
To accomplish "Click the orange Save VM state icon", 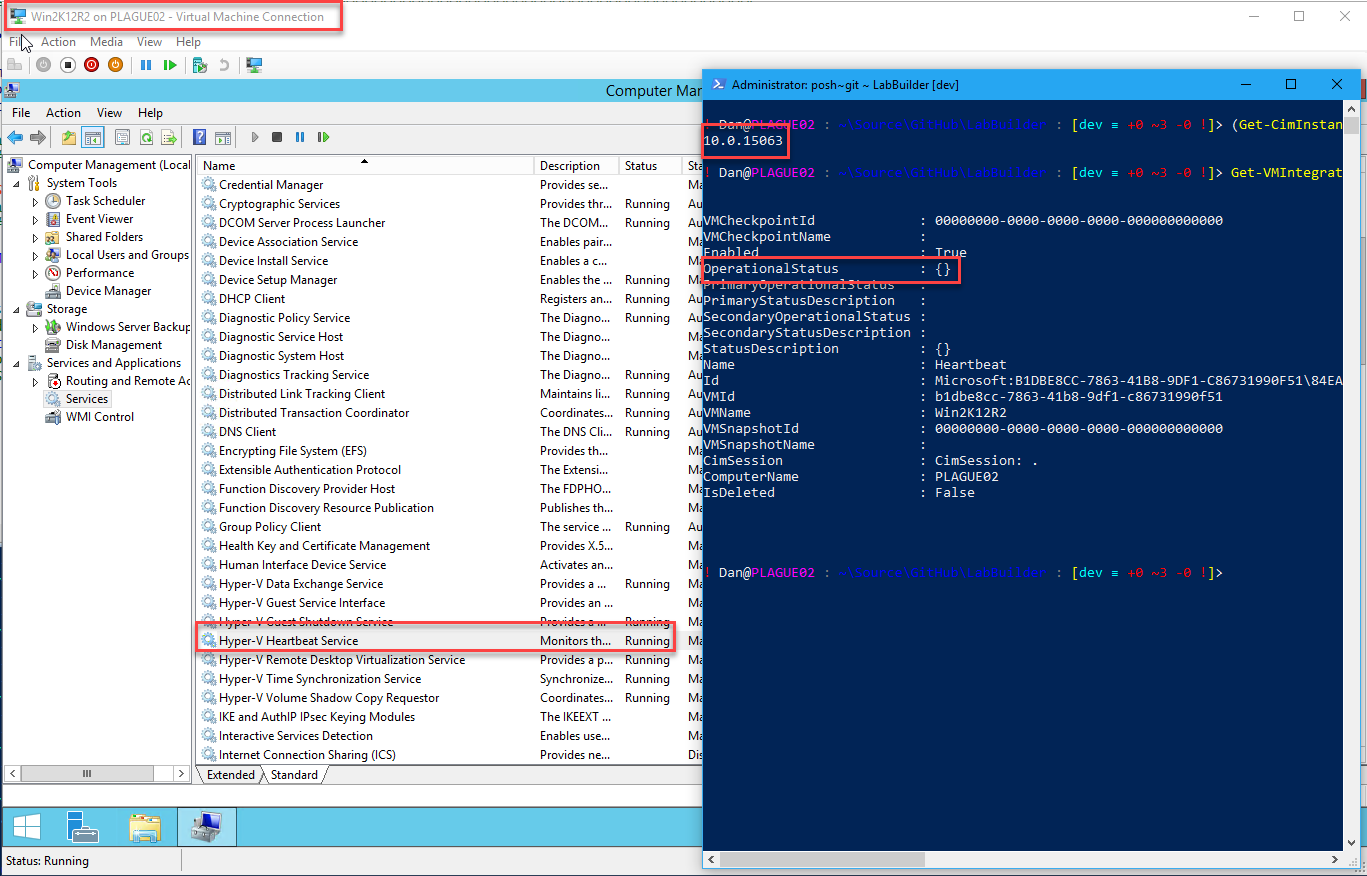I will tap(115, 65).
